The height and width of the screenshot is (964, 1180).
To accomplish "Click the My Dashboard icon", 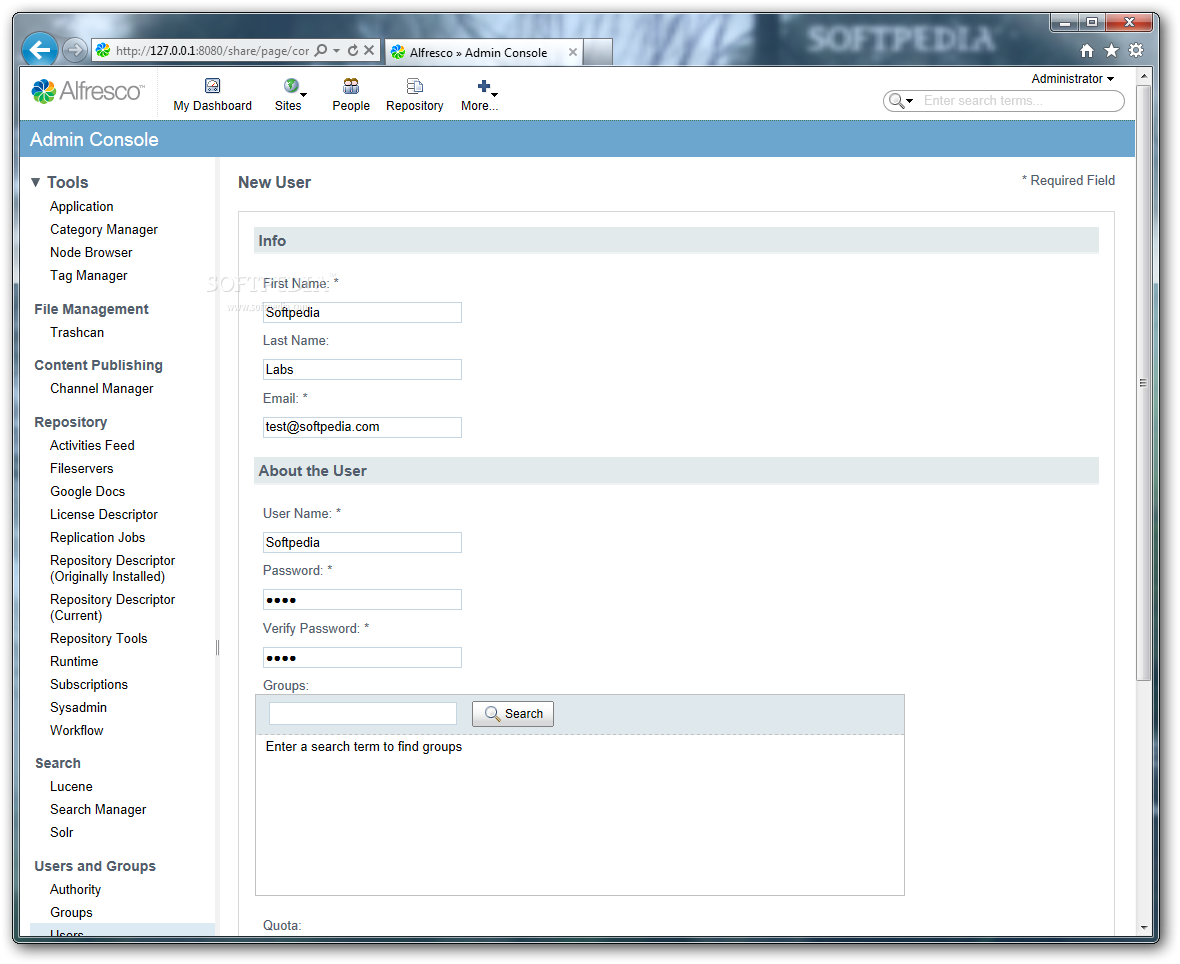I will click(212, 86).
